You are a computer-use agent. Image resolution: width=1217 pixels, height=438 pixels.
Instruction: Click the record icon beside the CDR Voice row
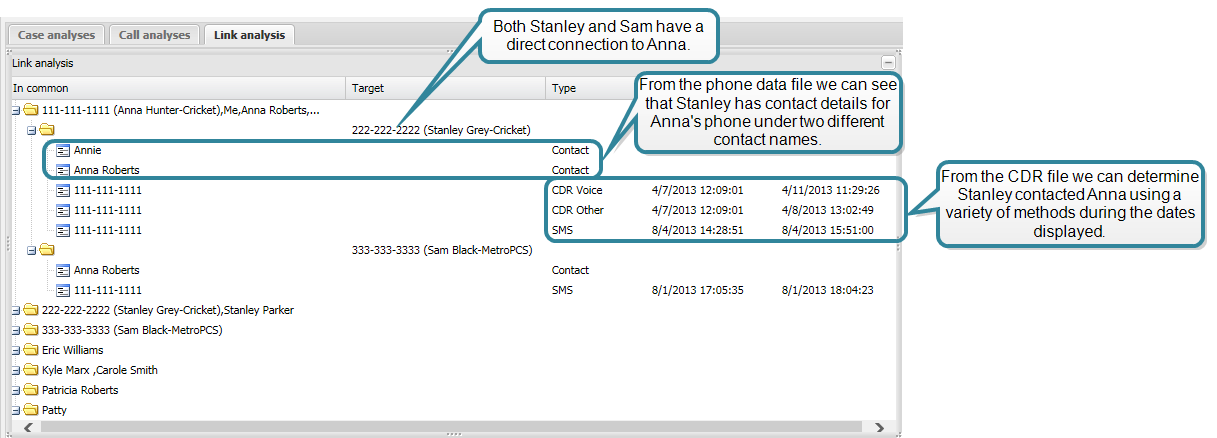click(x=63, y=190)
